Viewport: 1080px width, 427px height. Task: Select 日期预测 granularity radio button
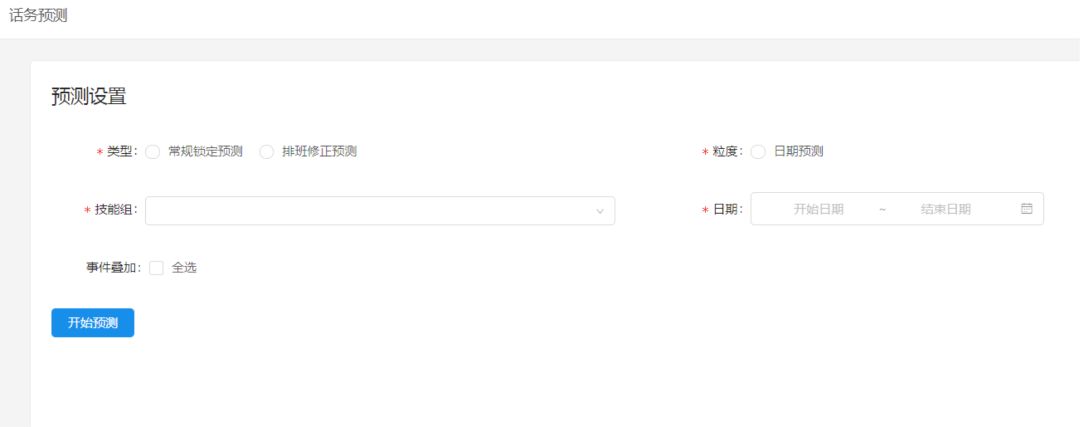click(x=758, y=152)
